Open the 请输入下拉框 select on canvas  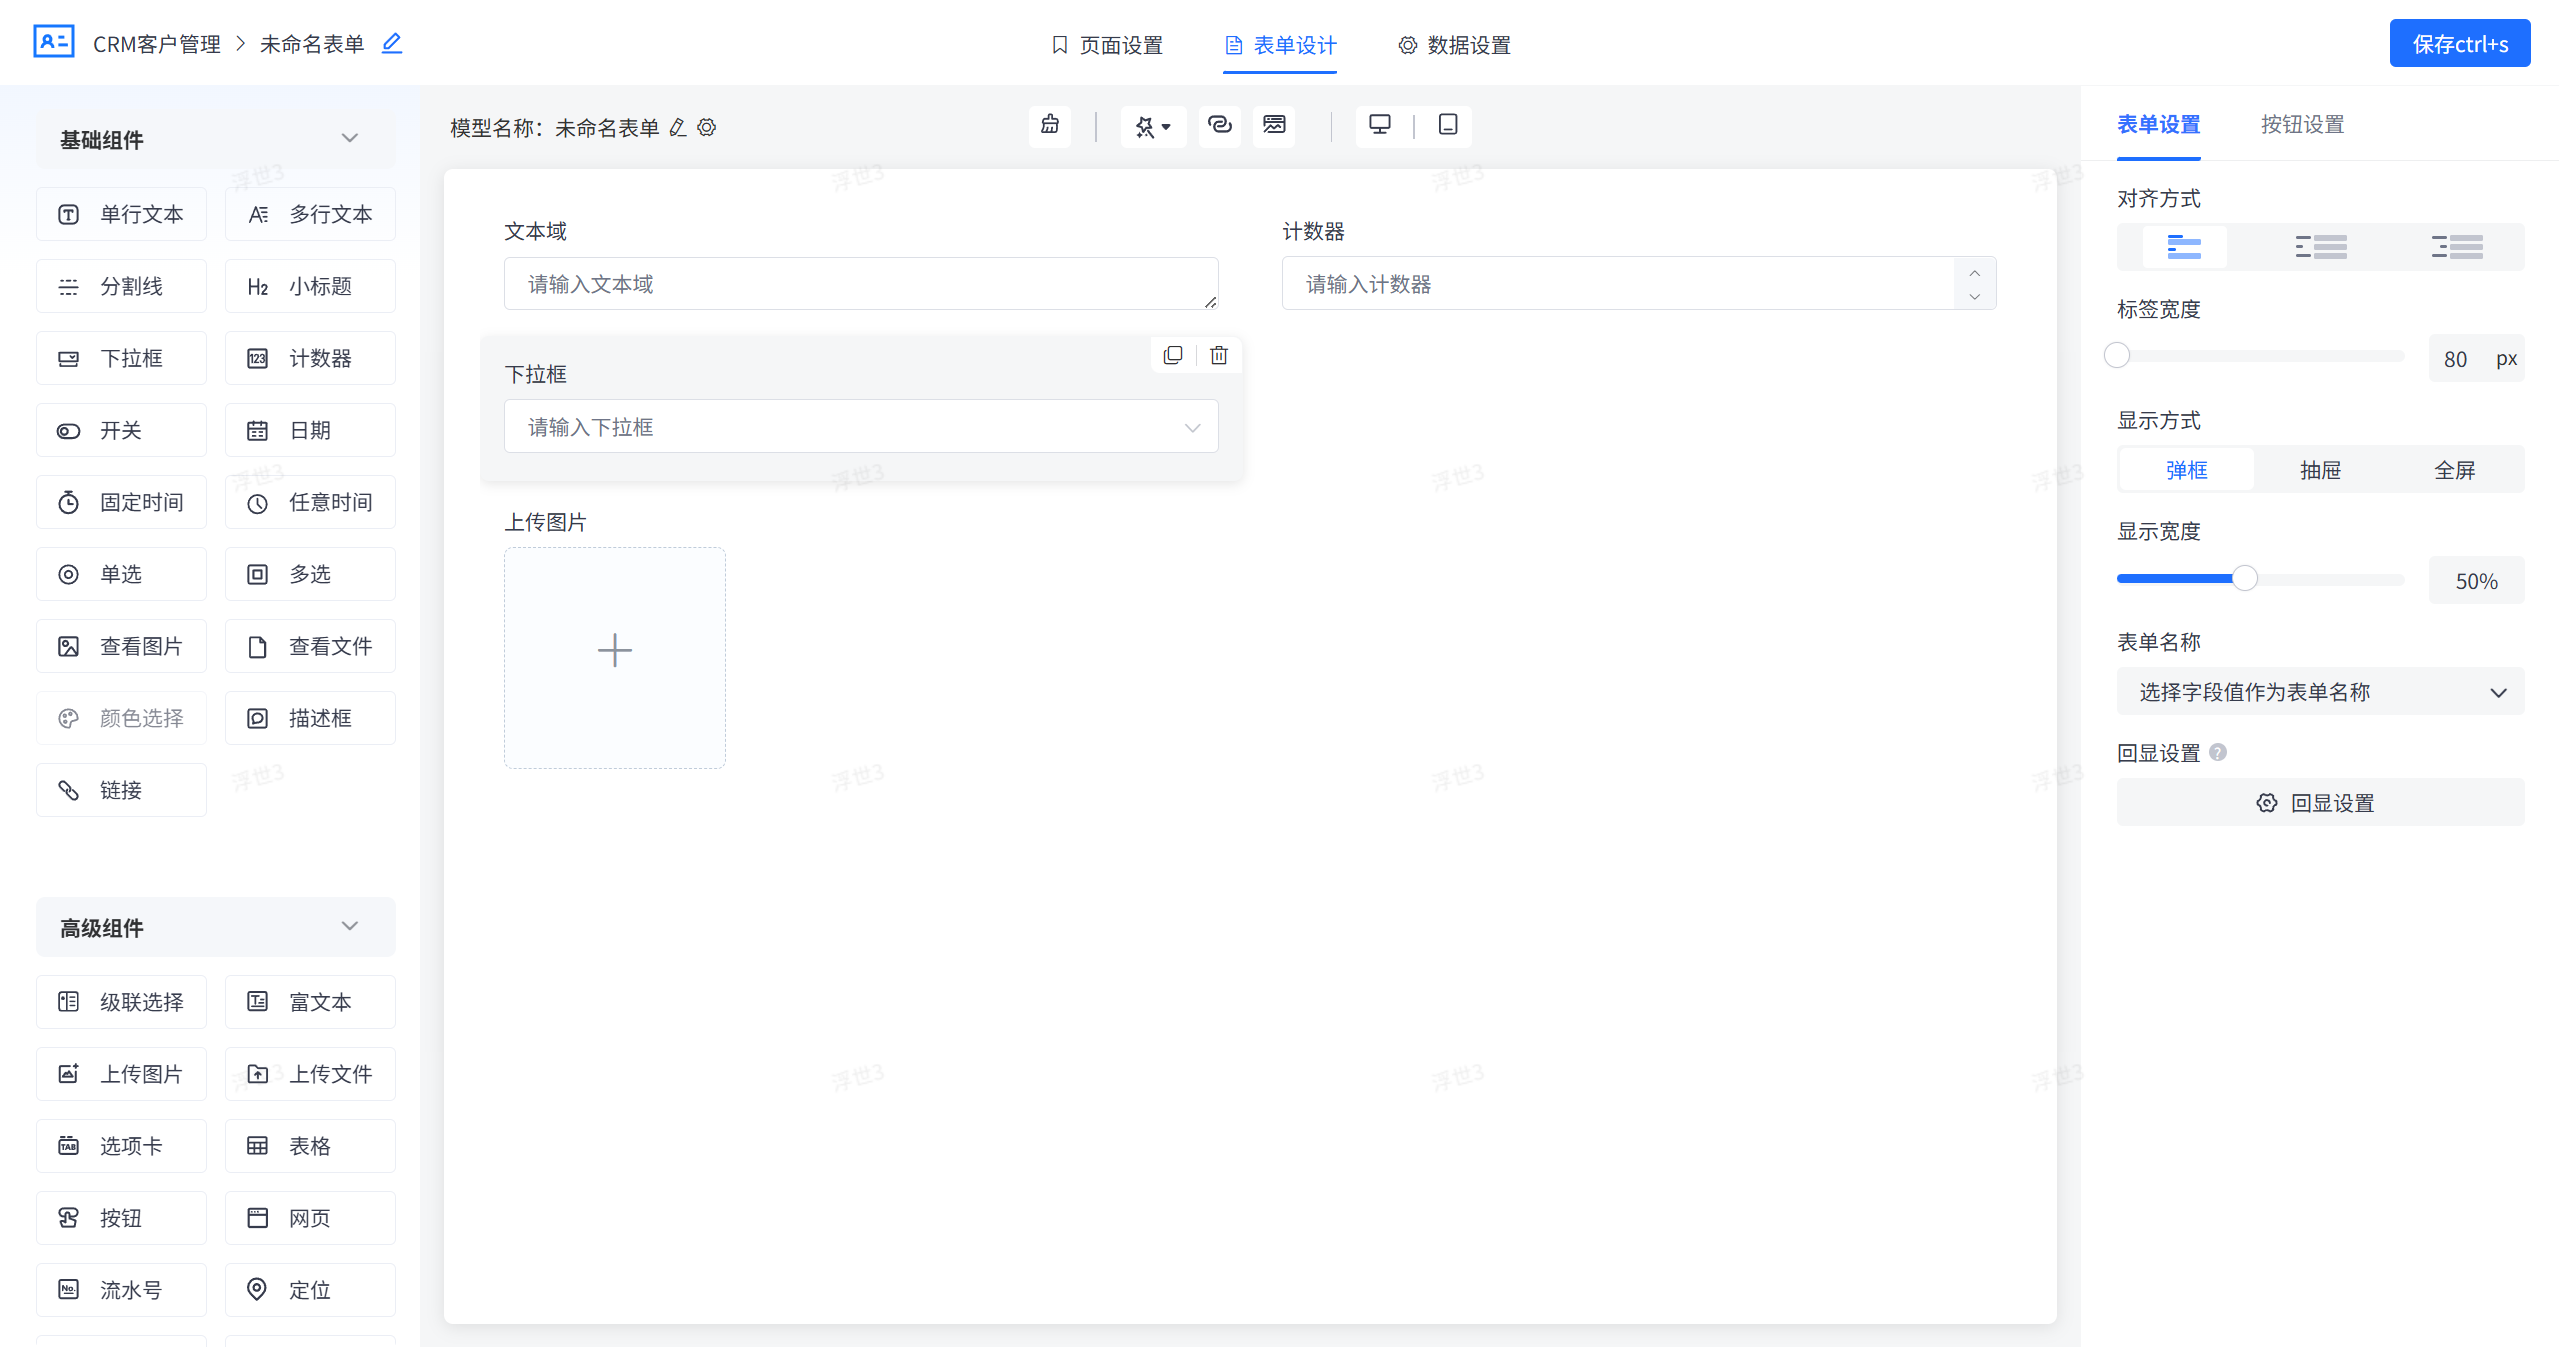tap(861, 427)
